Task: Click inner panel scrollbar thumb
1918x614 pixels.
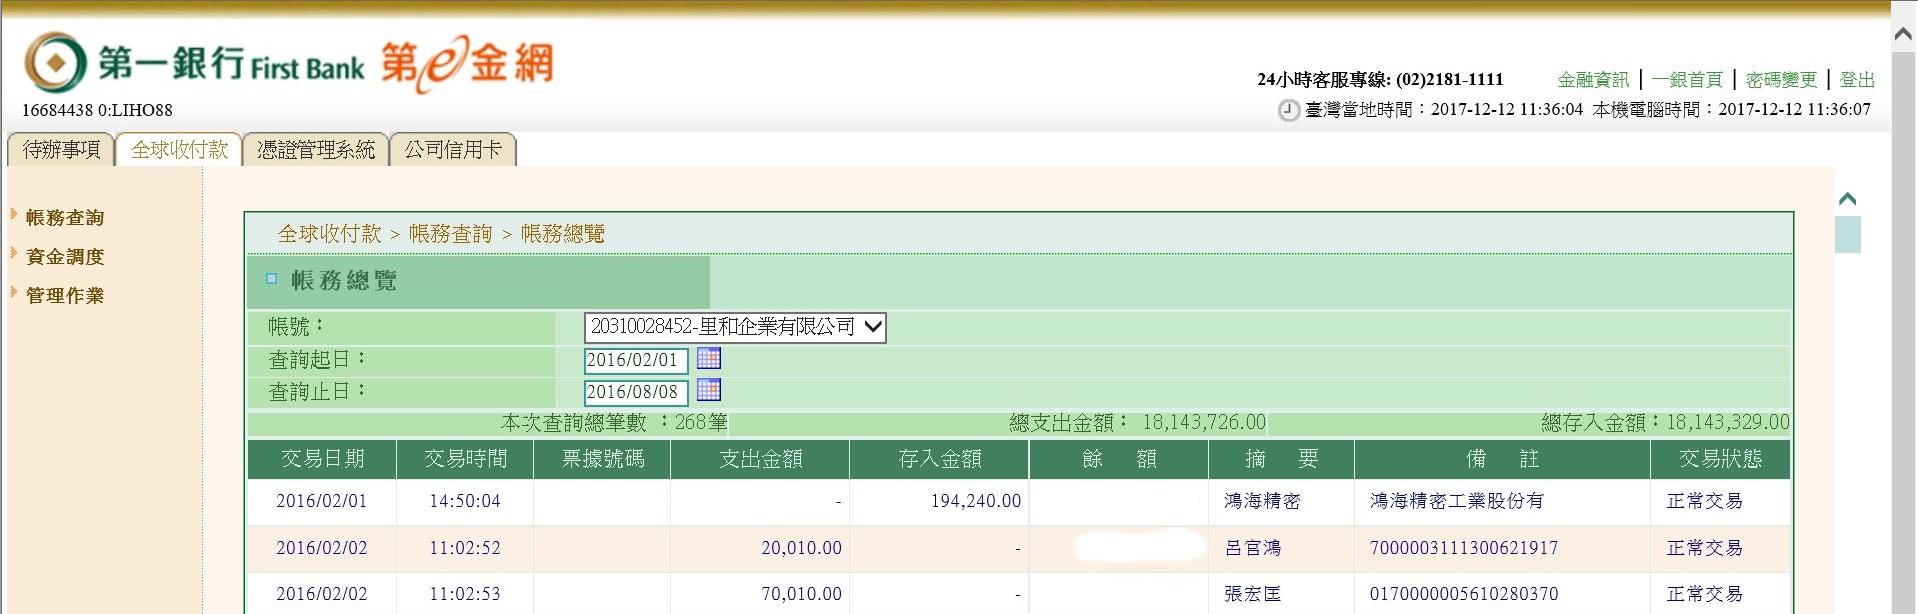Action: click(1848, 235)
